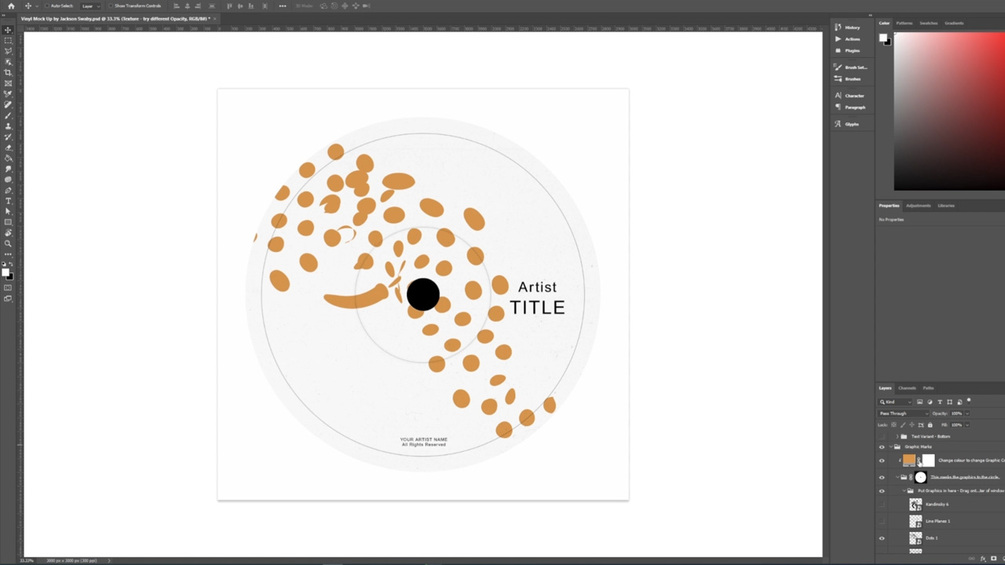Image resolution: width=1005 pixels, height=565 pixels.
Task: Switch to the Gradients tab
Action: click(x=954, y=23)
